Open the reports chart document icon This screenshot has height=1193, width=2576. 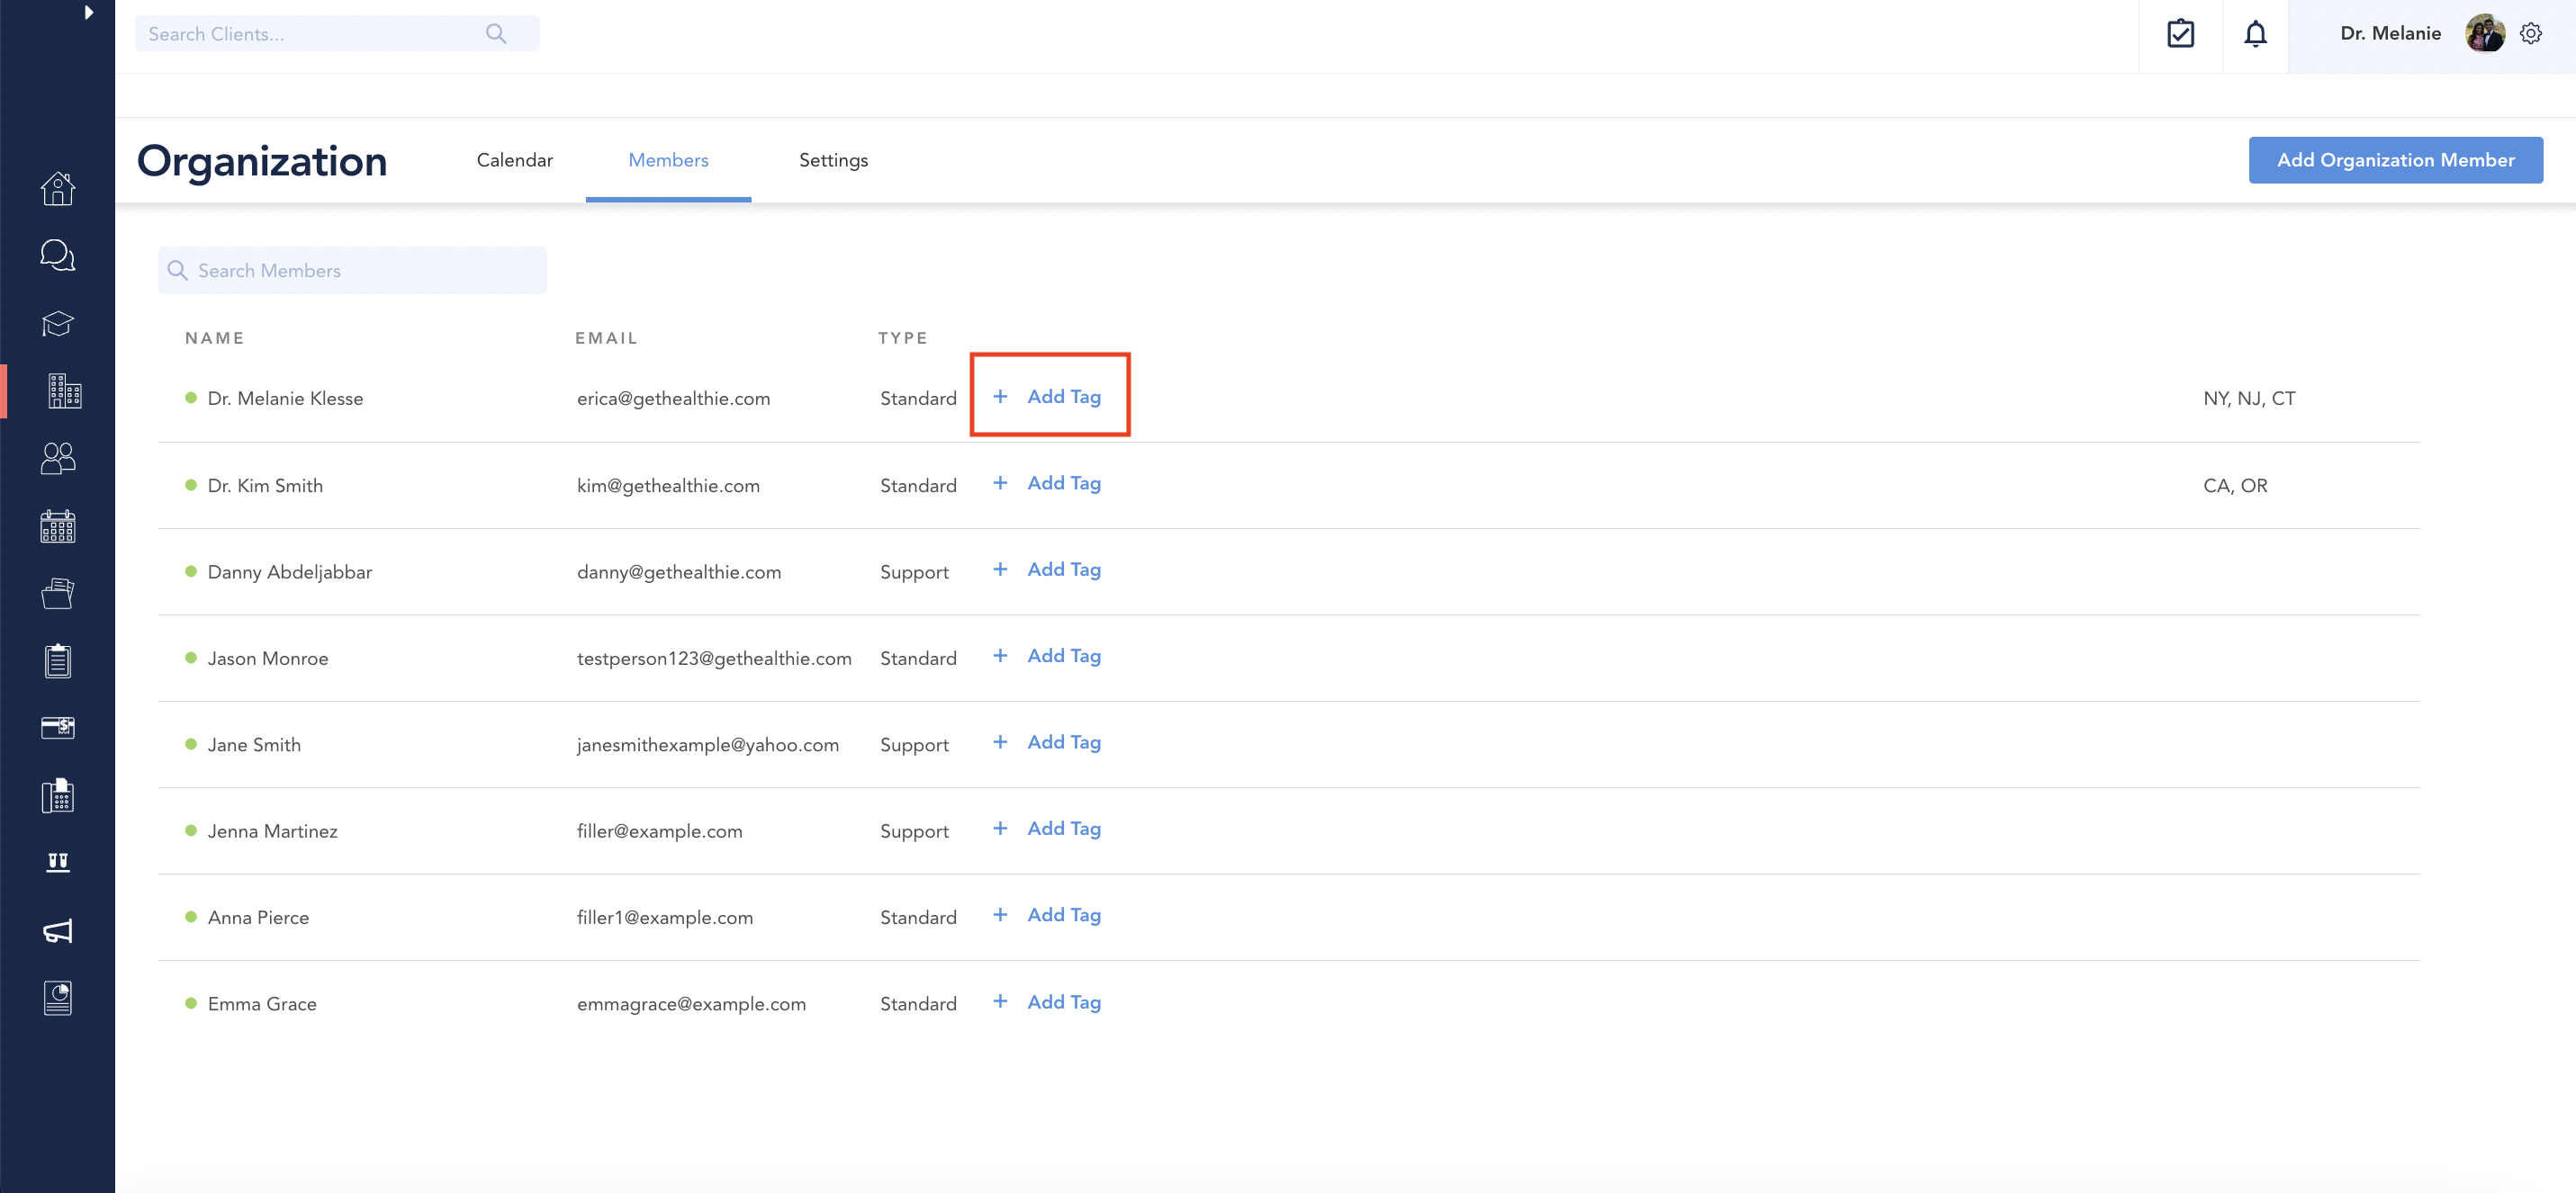57,998
